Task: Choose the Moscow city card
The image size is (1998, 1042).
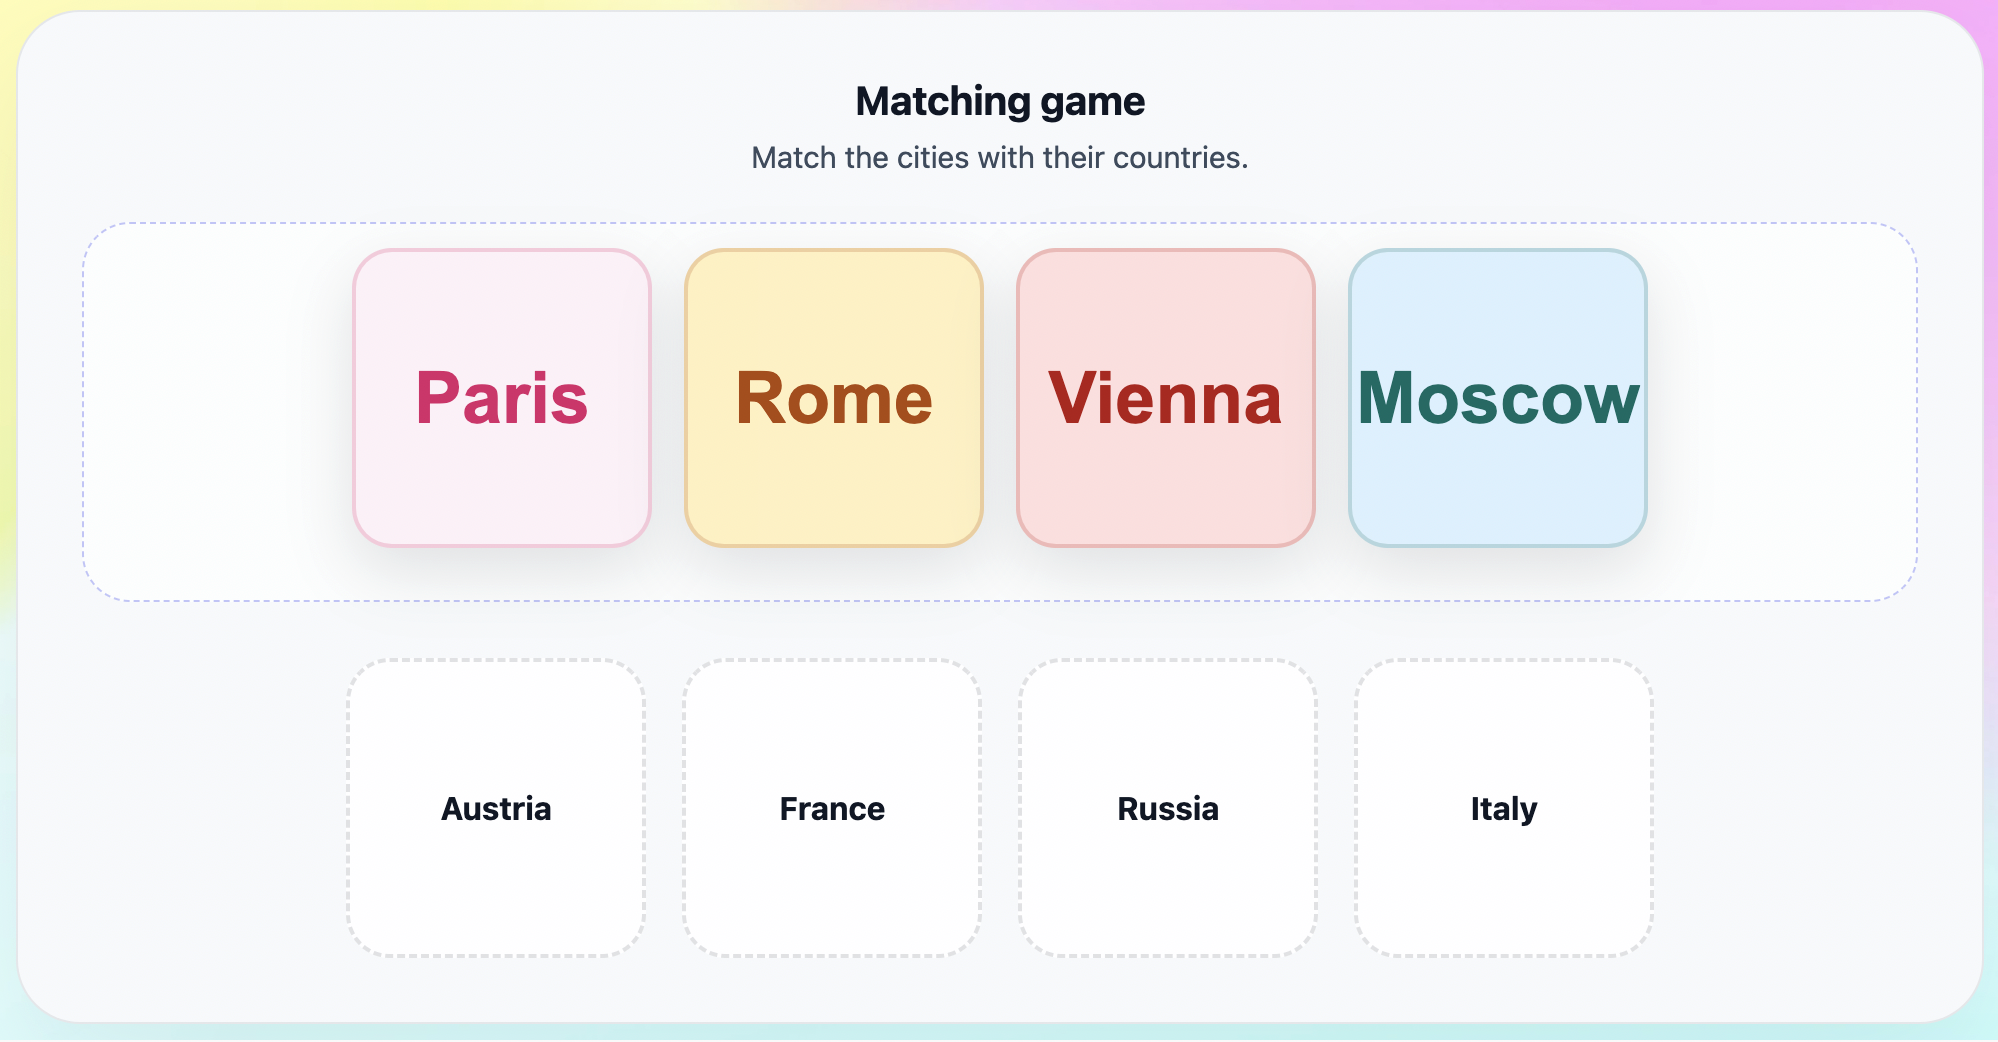Action: [x=1498, y=398]
